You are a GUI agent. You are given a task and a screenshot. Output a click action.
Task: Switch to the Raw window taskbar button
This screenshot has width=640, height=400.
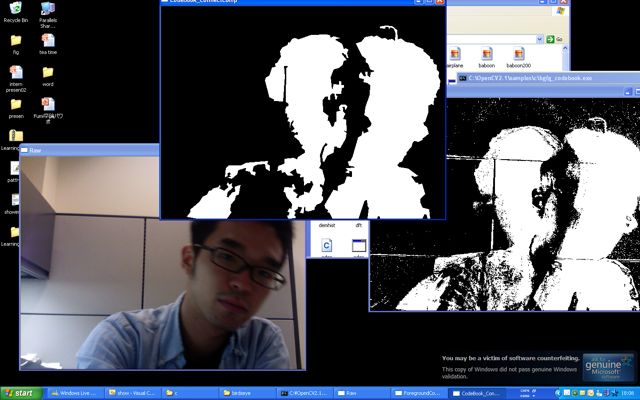(x=362, y=393)
